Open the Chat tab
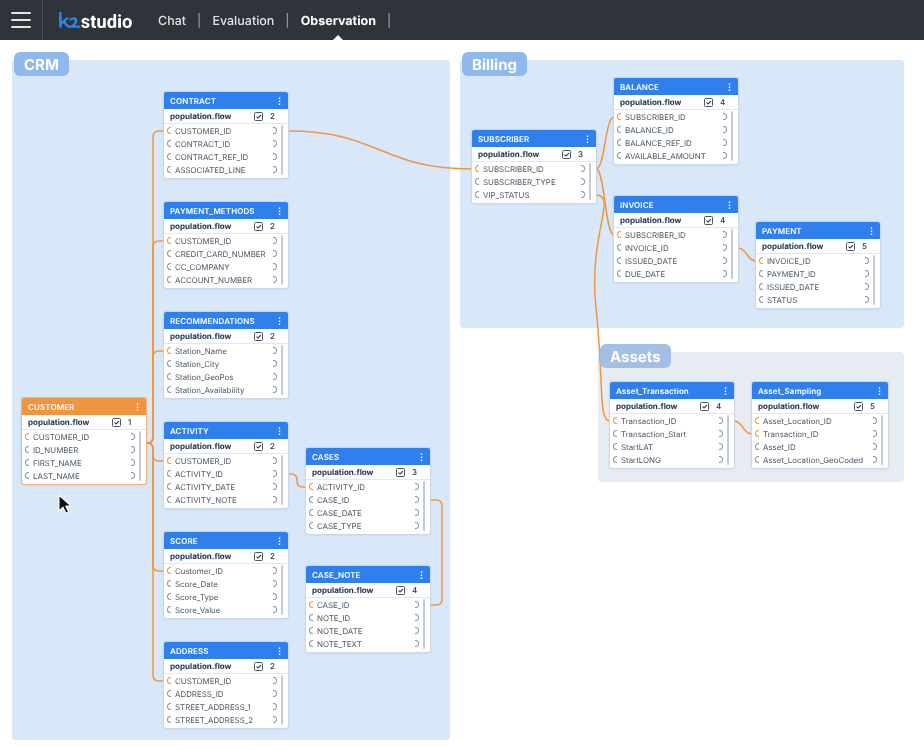This screenshot has height=750, width=924. coord(171,21)
